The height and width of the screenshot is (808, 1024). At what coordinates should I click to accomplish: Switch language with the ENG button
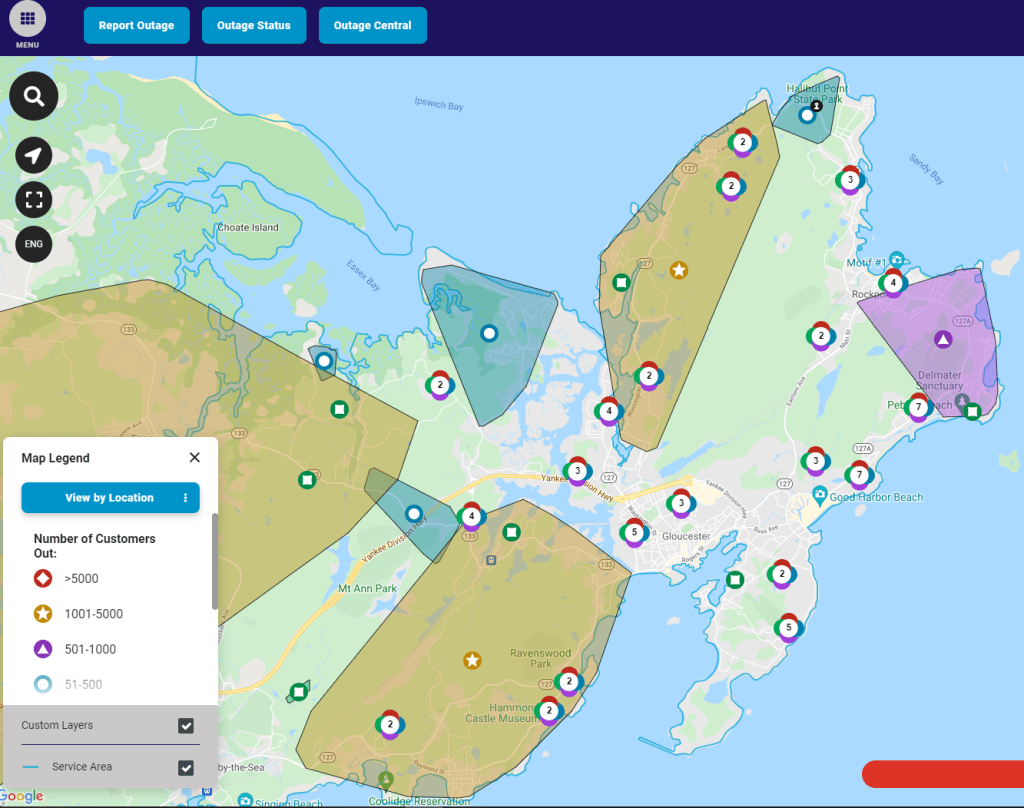pos(34,244)
